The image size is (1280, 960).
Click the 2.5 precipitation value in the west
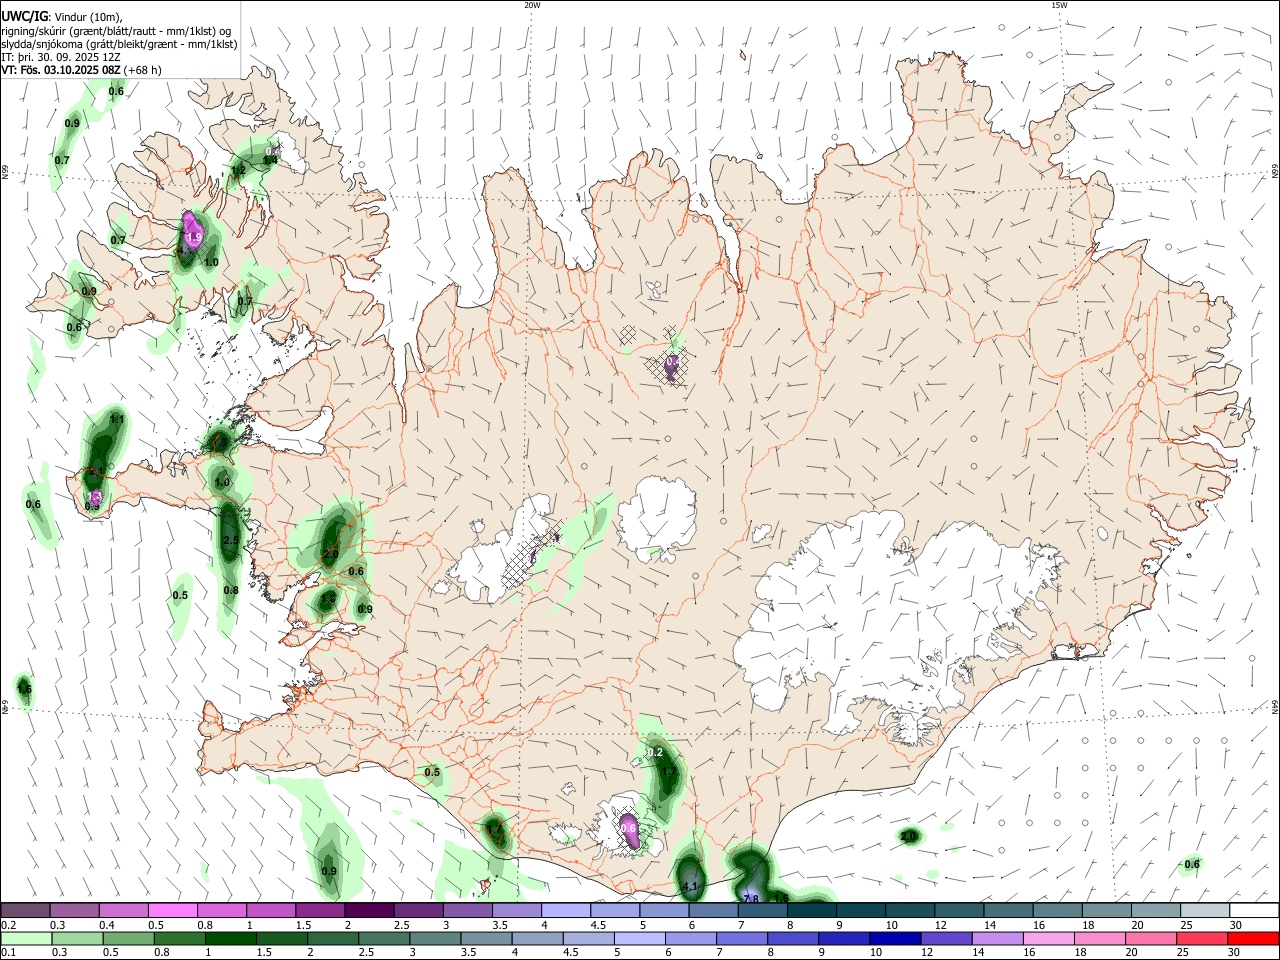(x=230, y=540)
